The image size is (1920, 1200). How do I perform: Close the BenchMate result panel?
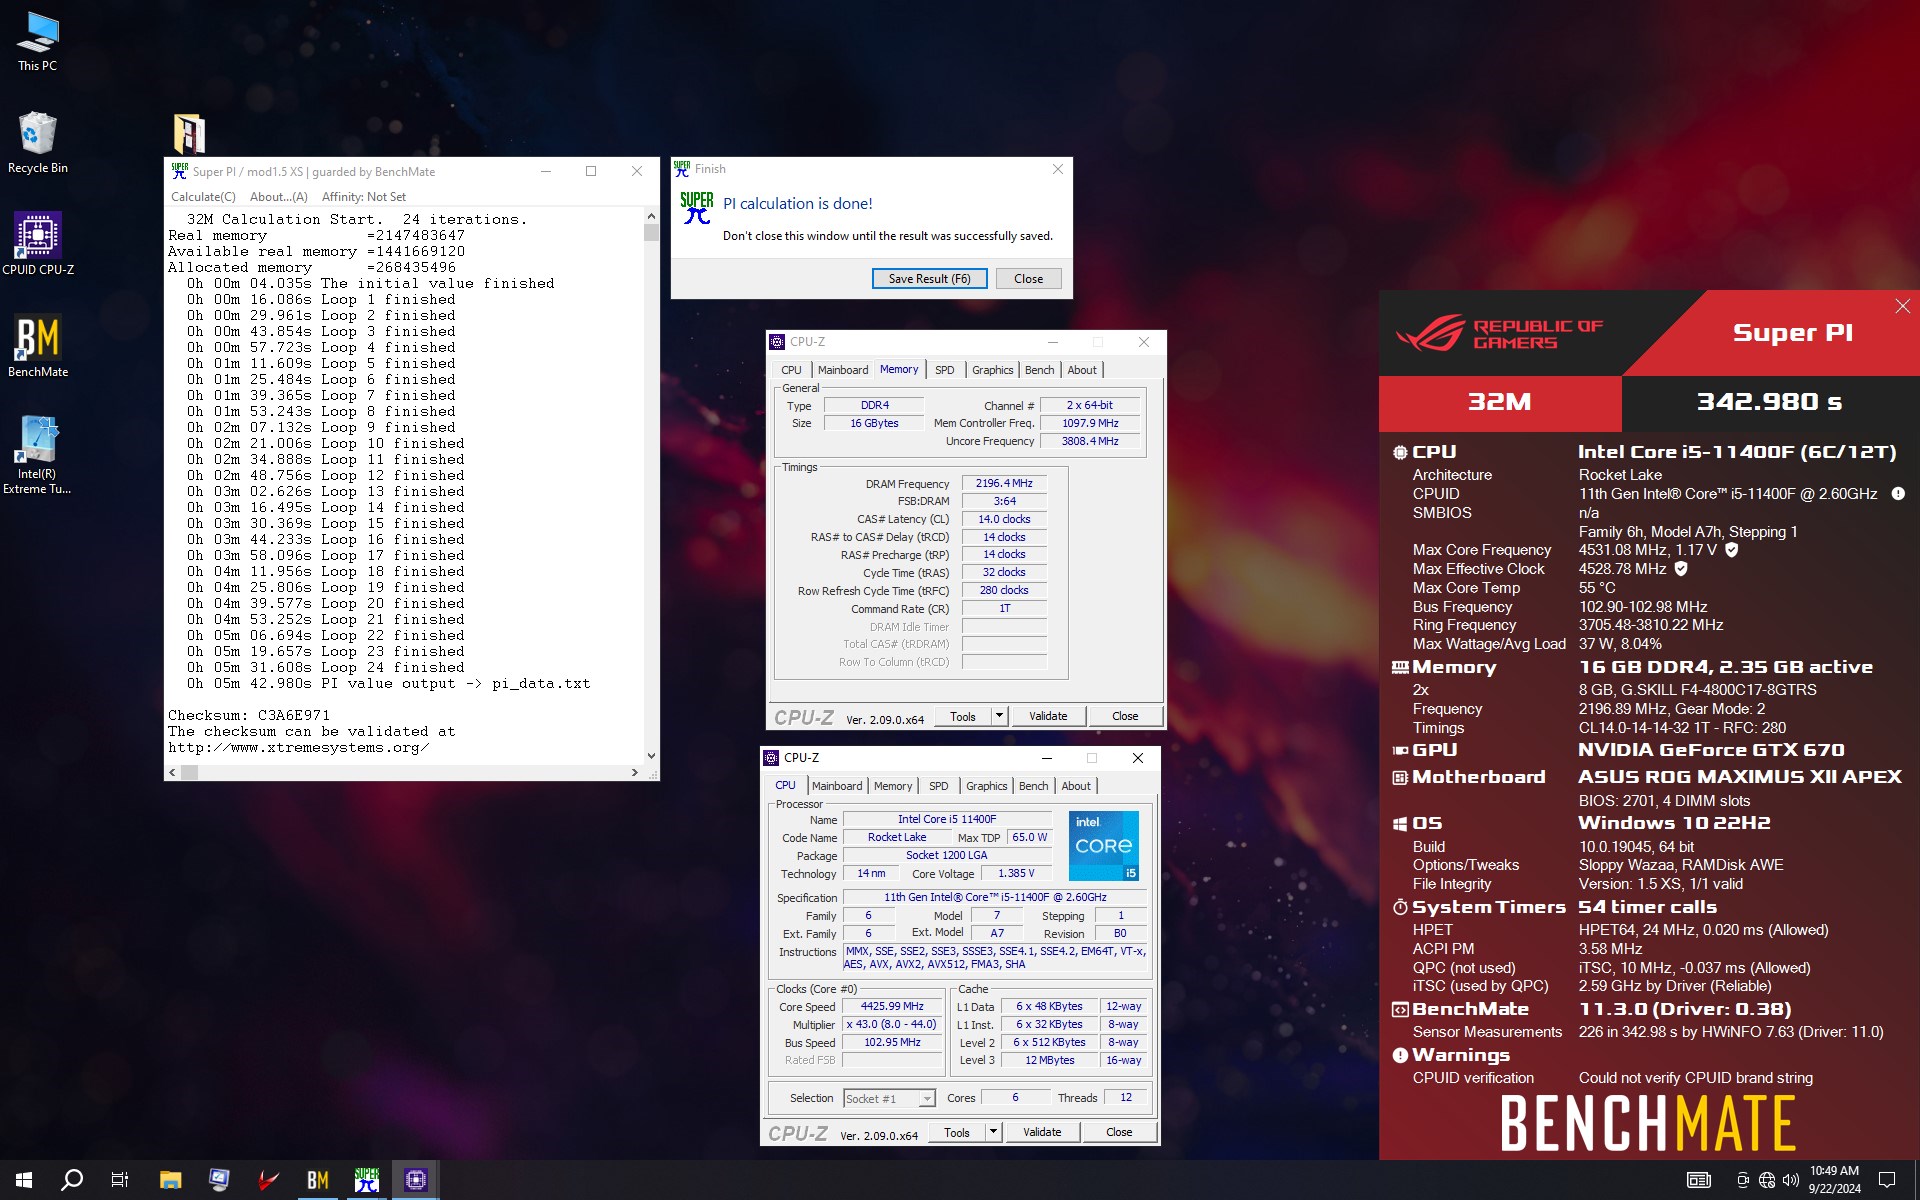[1902, 306]
